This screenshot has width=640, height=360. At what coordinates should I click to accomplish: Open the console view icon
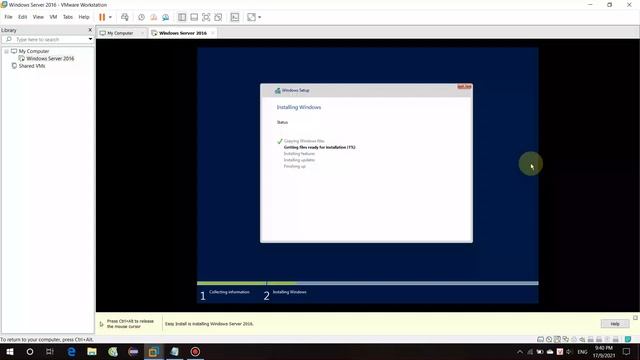point(235,17)
